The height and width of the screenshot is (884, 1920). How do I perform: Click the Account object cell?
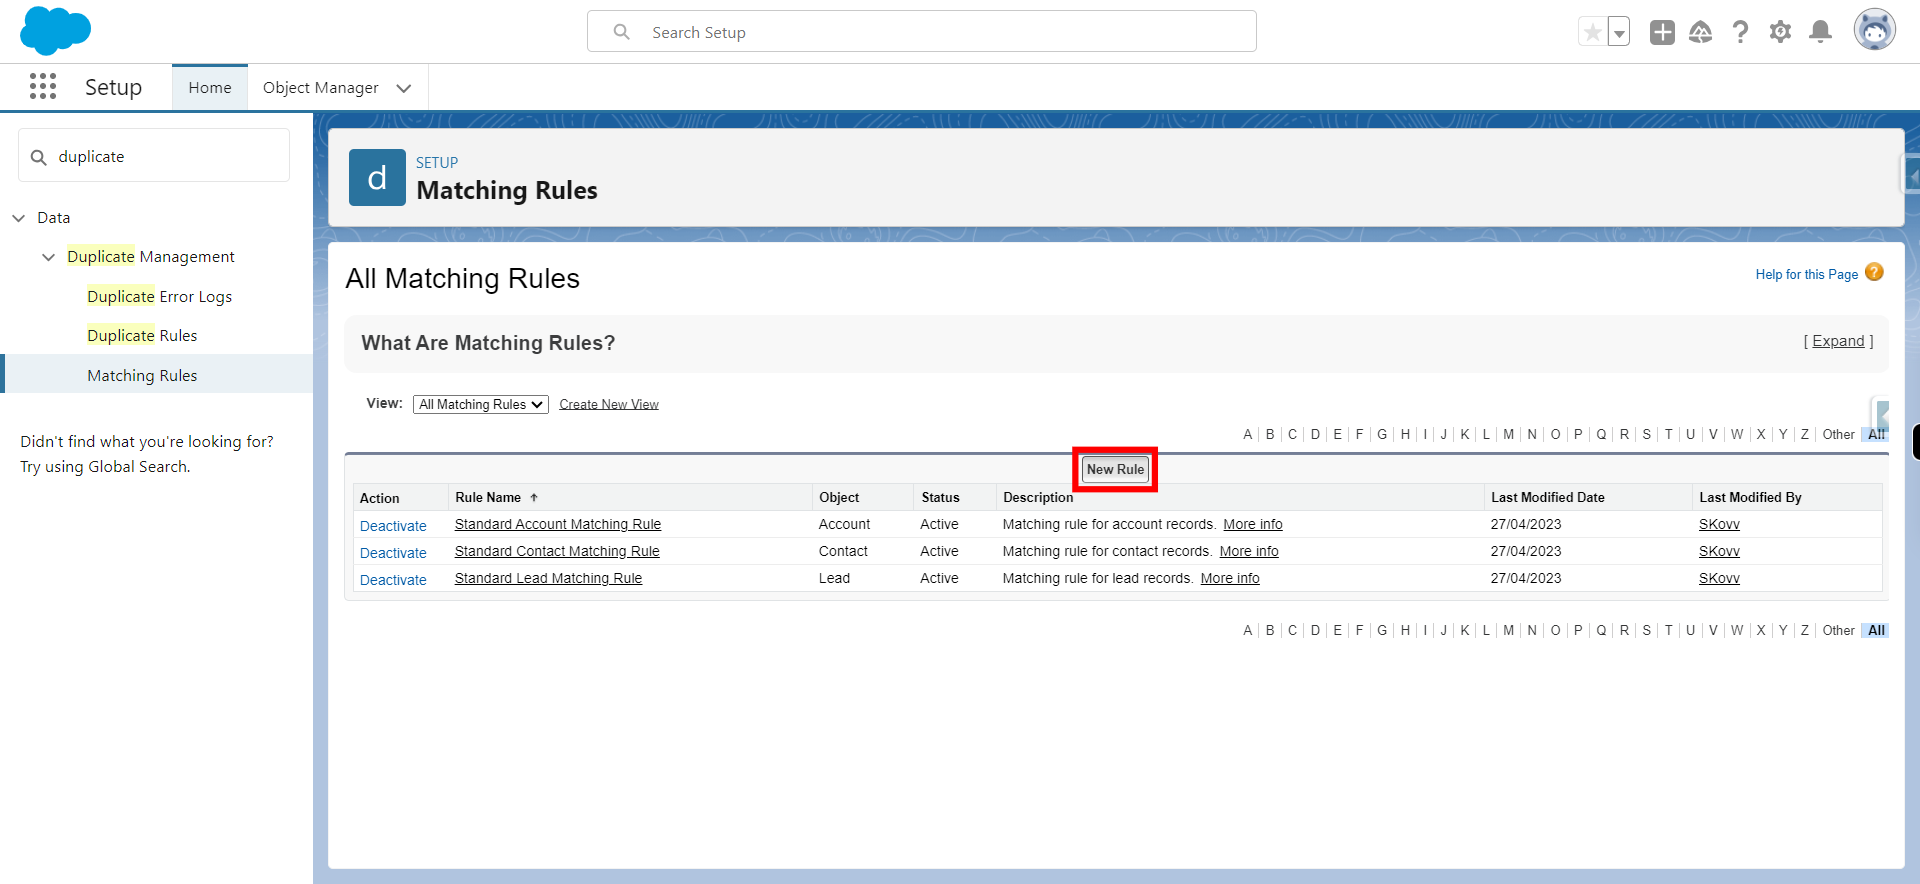pos(844,524)
